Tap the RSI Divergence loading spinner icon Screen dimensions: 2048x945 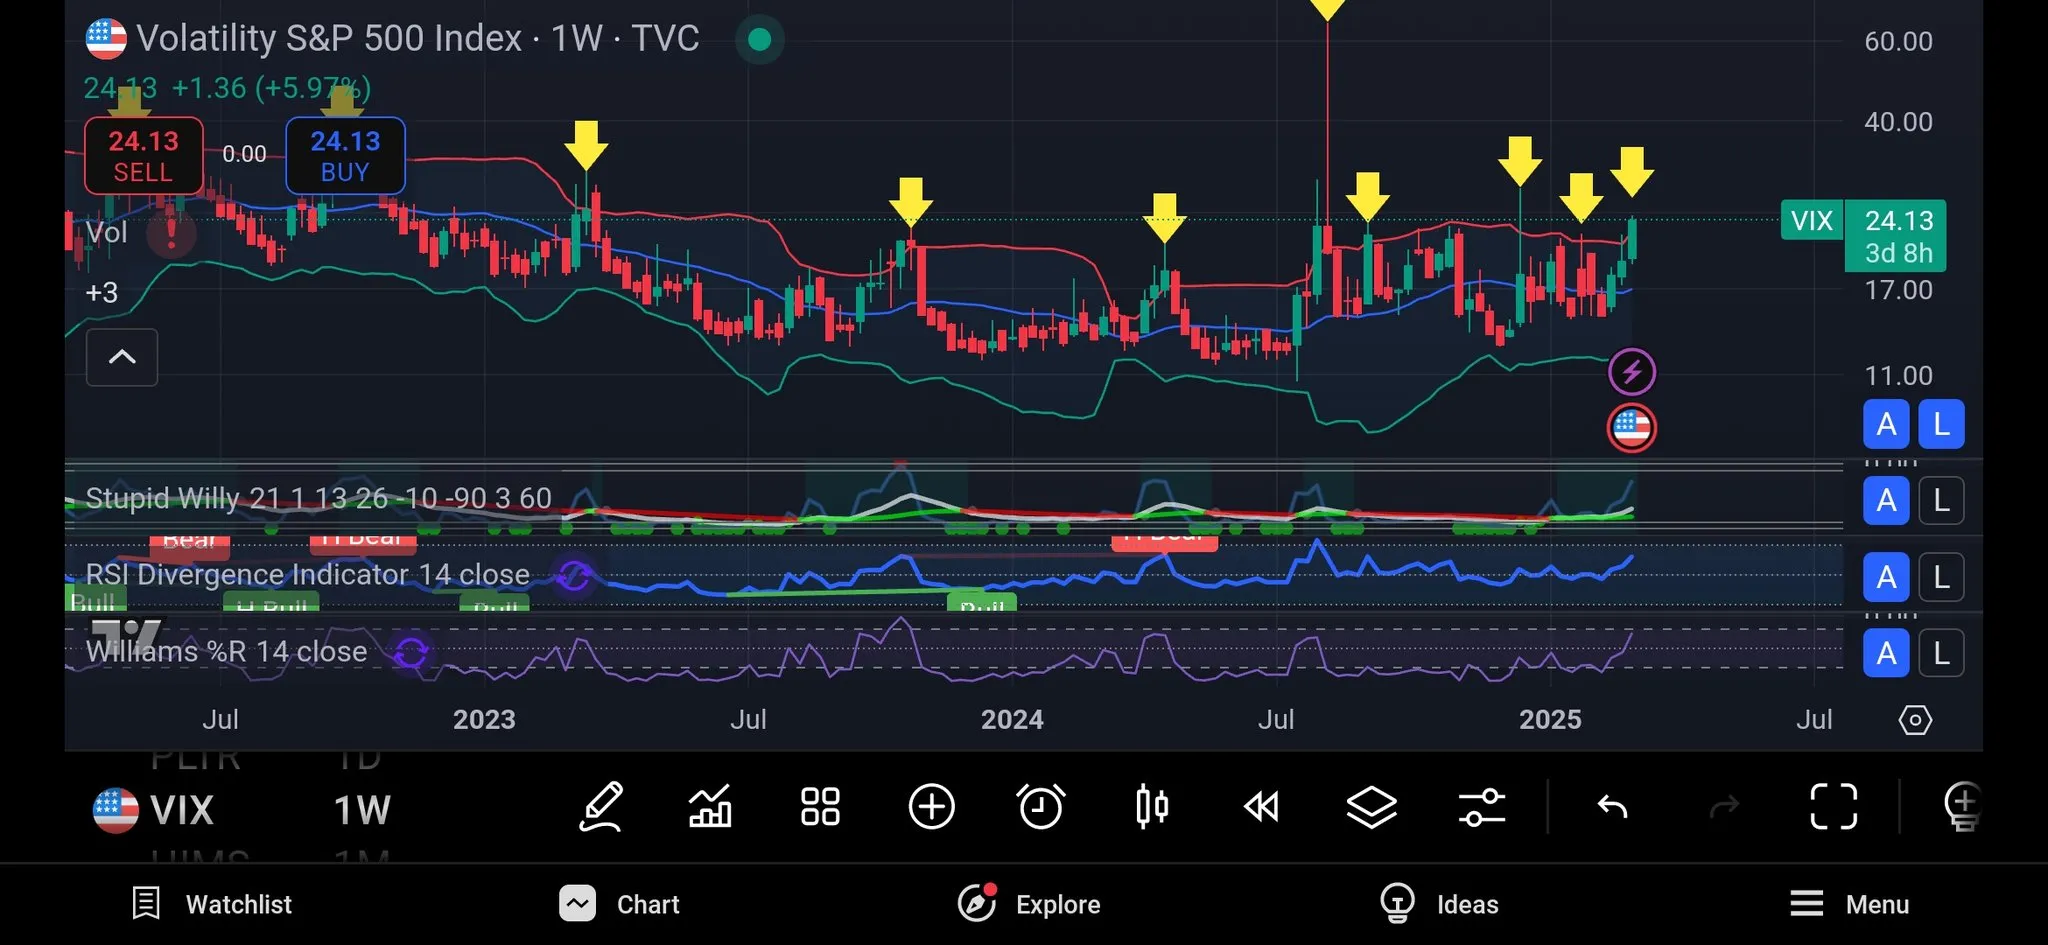coord(574,576)
